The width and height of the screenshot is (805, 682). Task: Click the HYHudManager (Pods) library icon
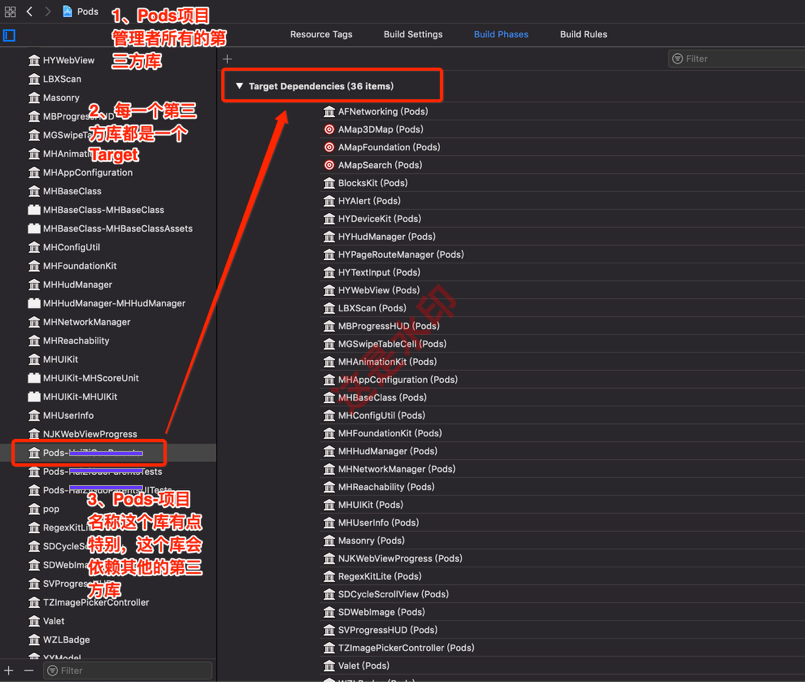(329, 237)
